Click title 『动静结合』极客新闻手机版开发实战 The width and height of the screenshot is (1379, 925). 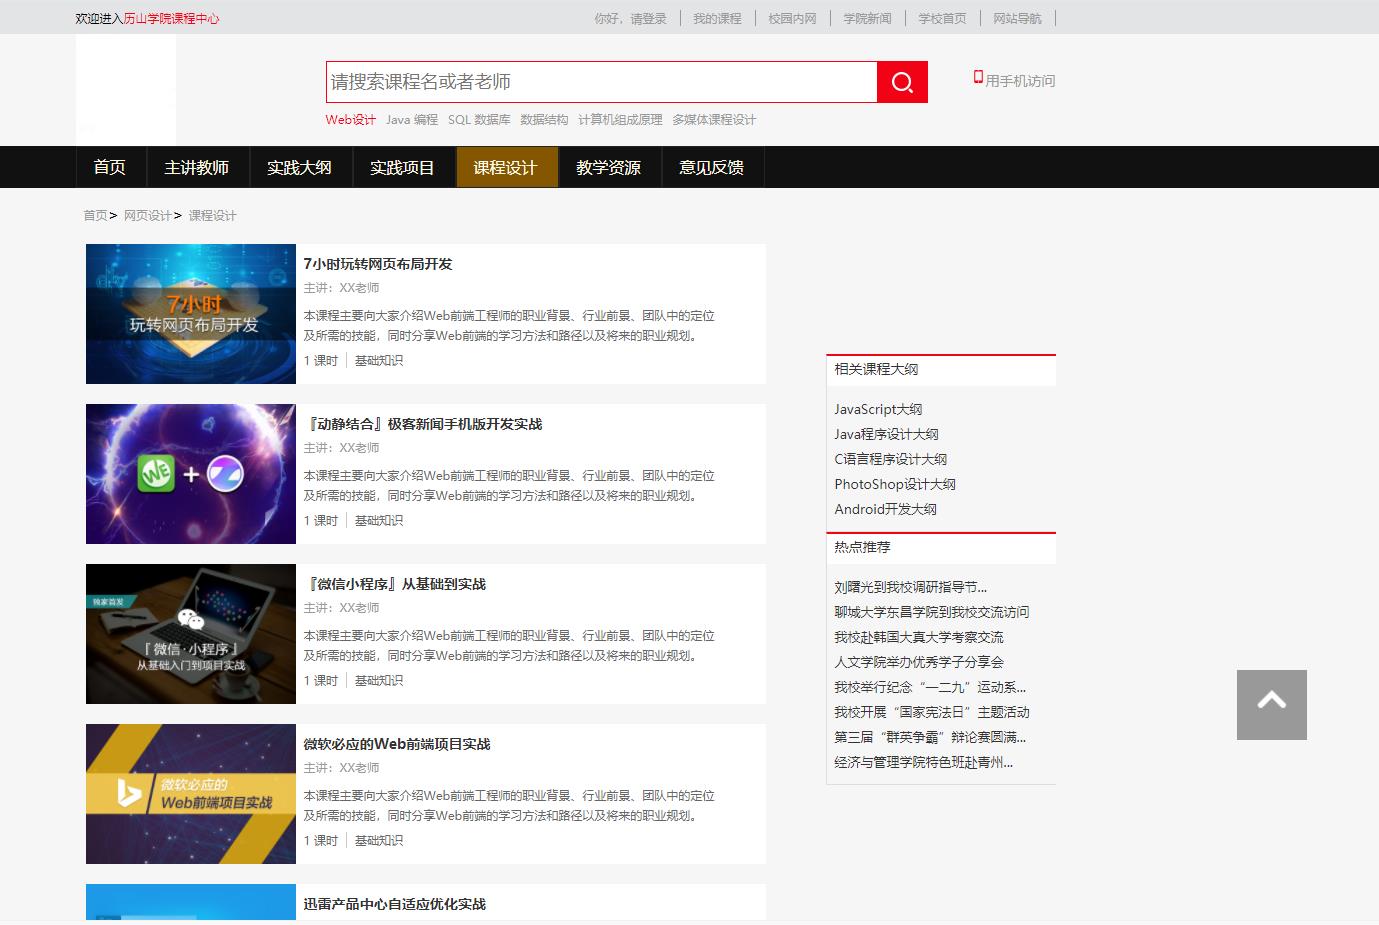pos(423,424)
